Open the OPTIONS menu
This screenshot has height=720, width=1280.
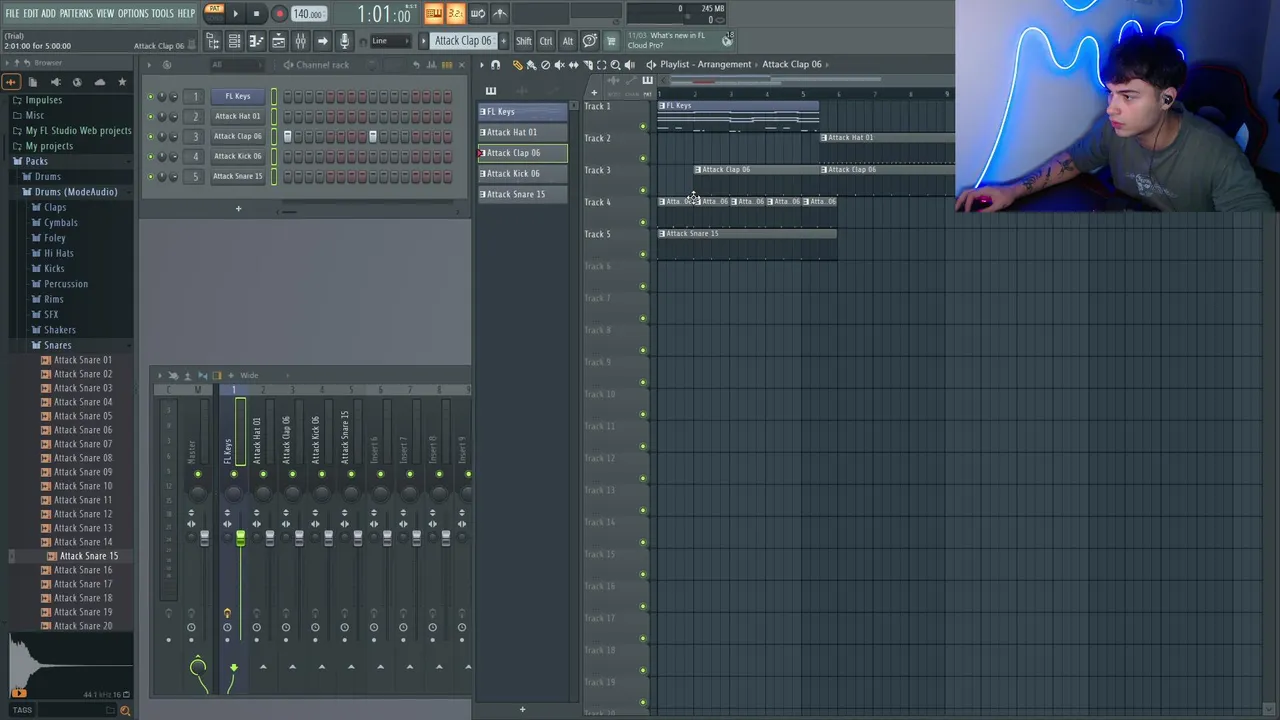[133, 13]
